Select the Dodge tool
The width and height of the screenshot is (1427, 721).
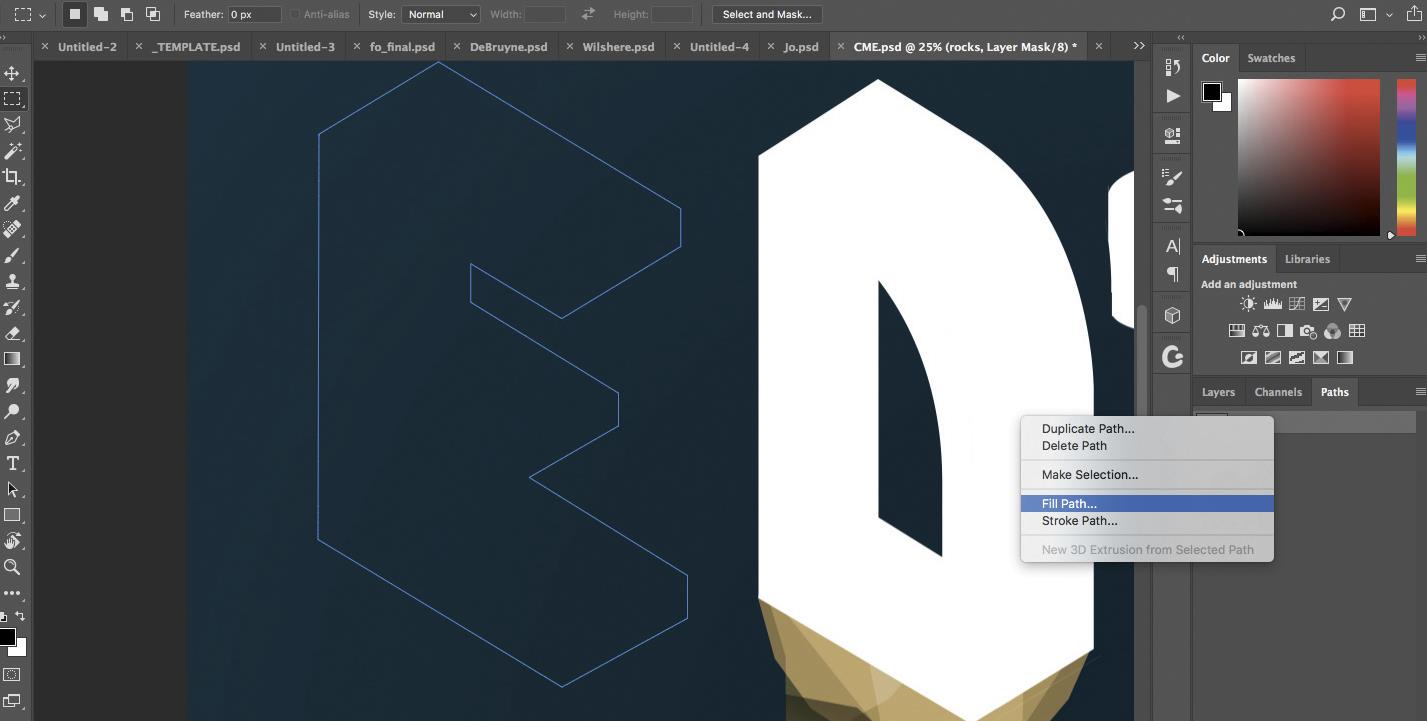click(x=13, y=411)
